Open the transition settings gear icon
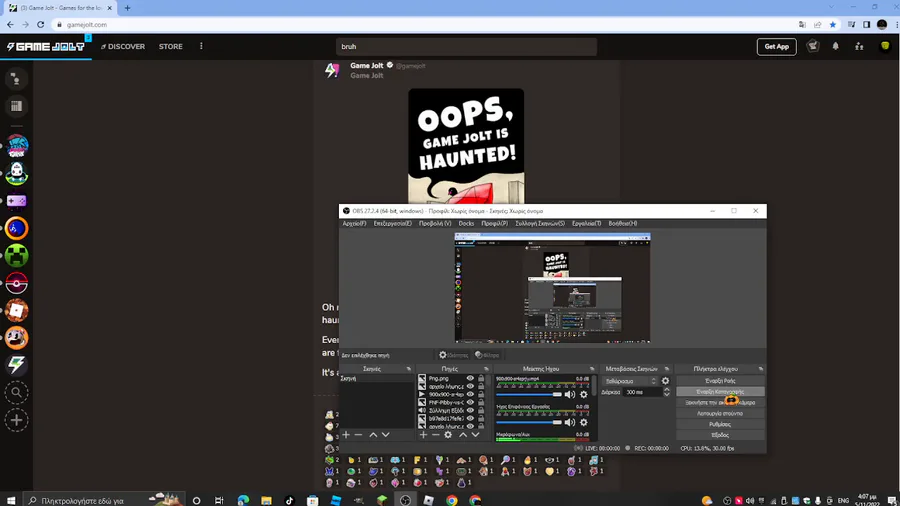This screenshot has width=900, height=506. [x=665, y=381]
